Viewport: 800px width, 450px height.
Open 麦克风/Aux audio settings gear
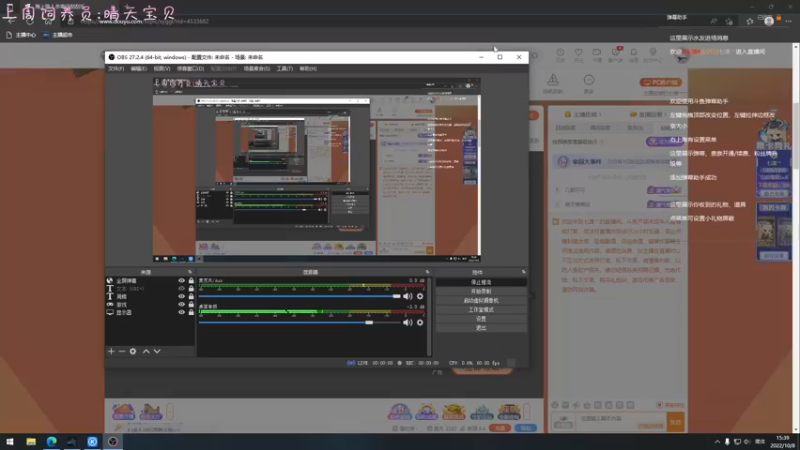click(x=420, y=296)
